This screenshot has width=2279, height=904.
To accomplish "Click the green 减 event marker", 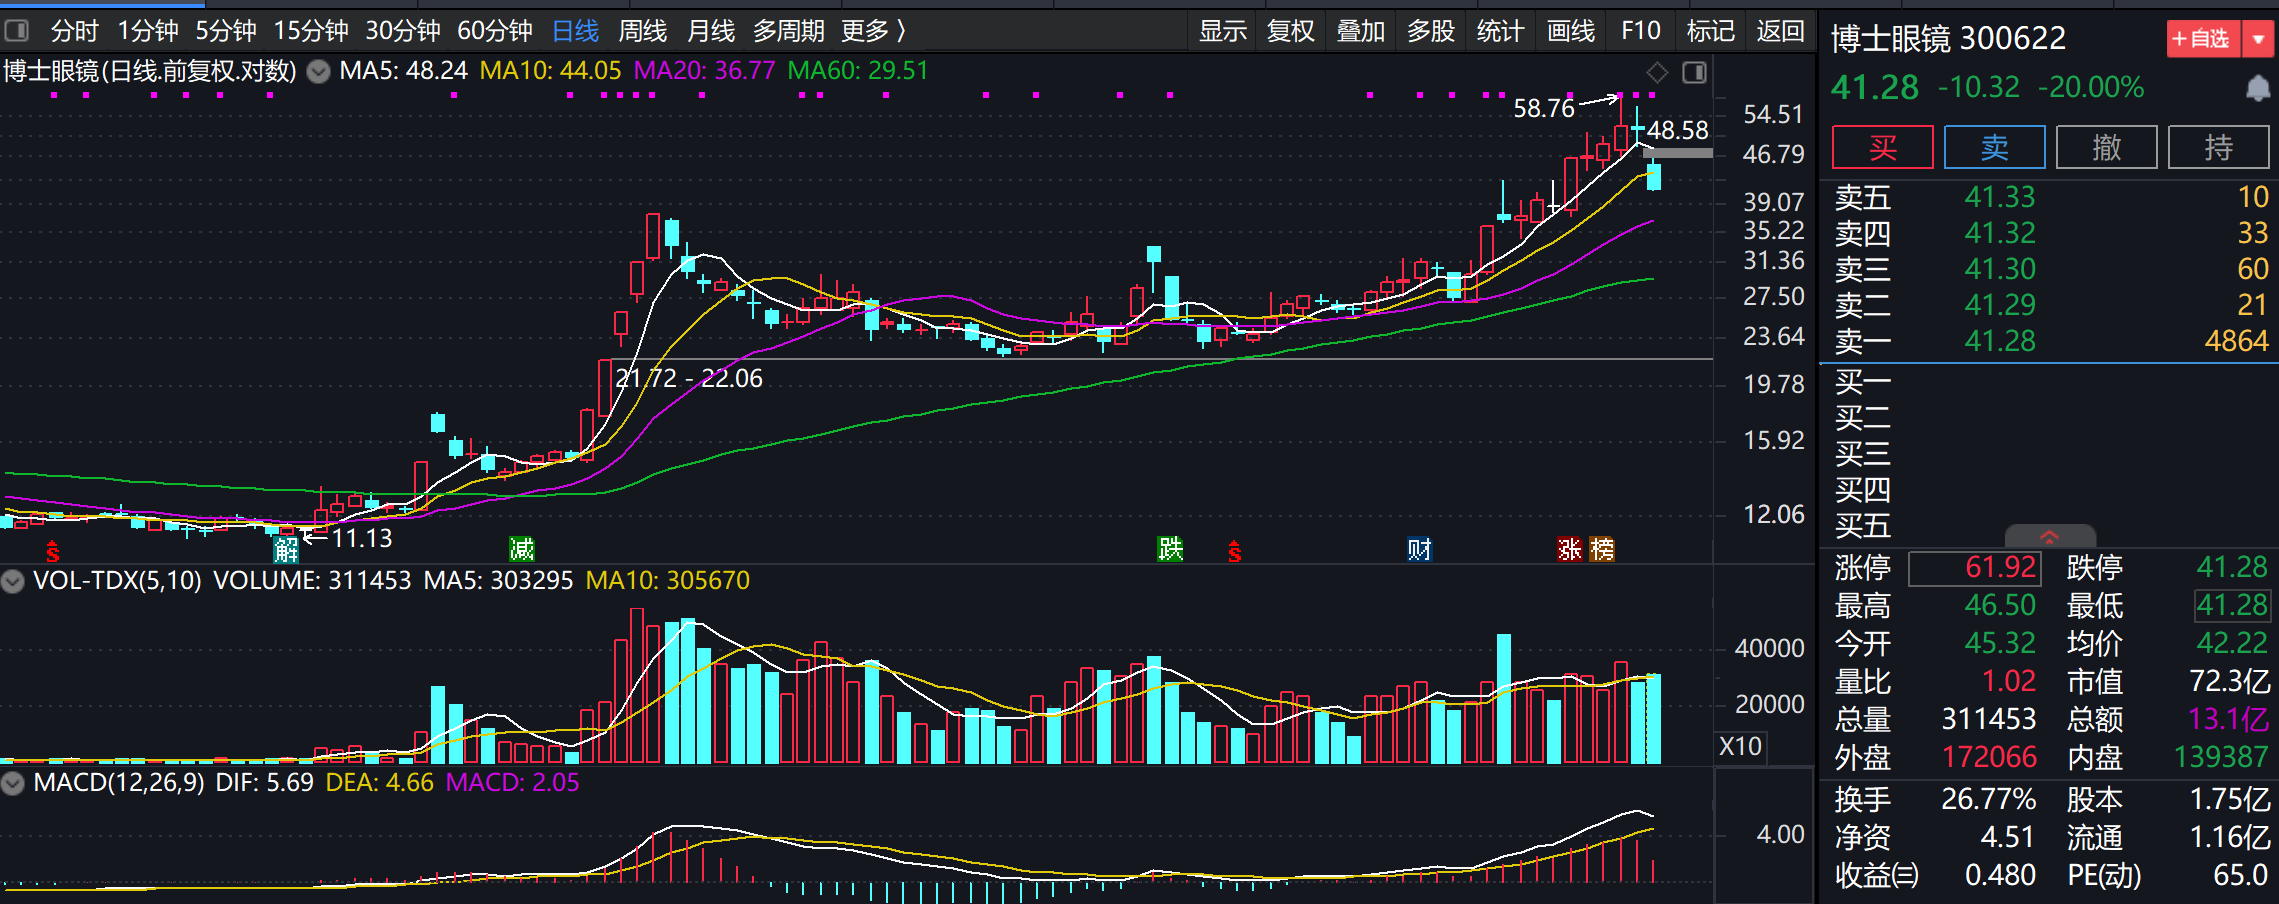I will 522,549.
